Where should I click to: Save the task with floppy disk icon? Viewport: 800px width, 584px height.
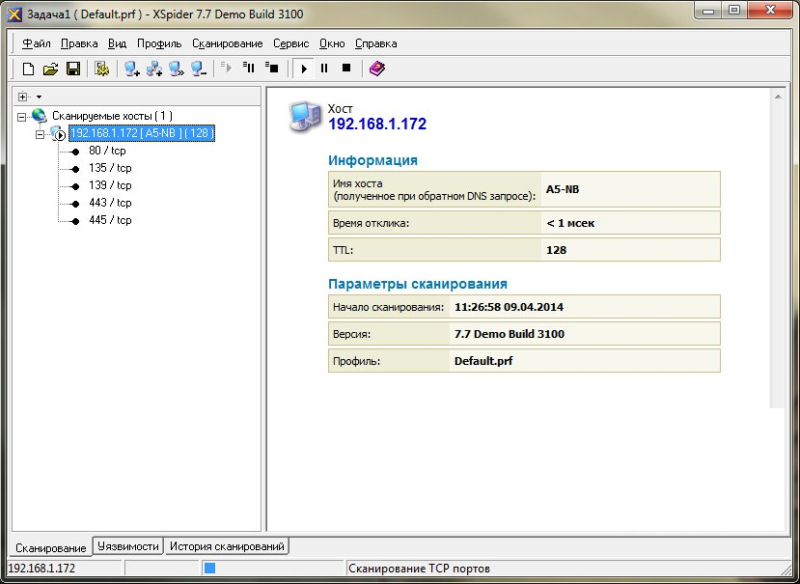point(73,68)
